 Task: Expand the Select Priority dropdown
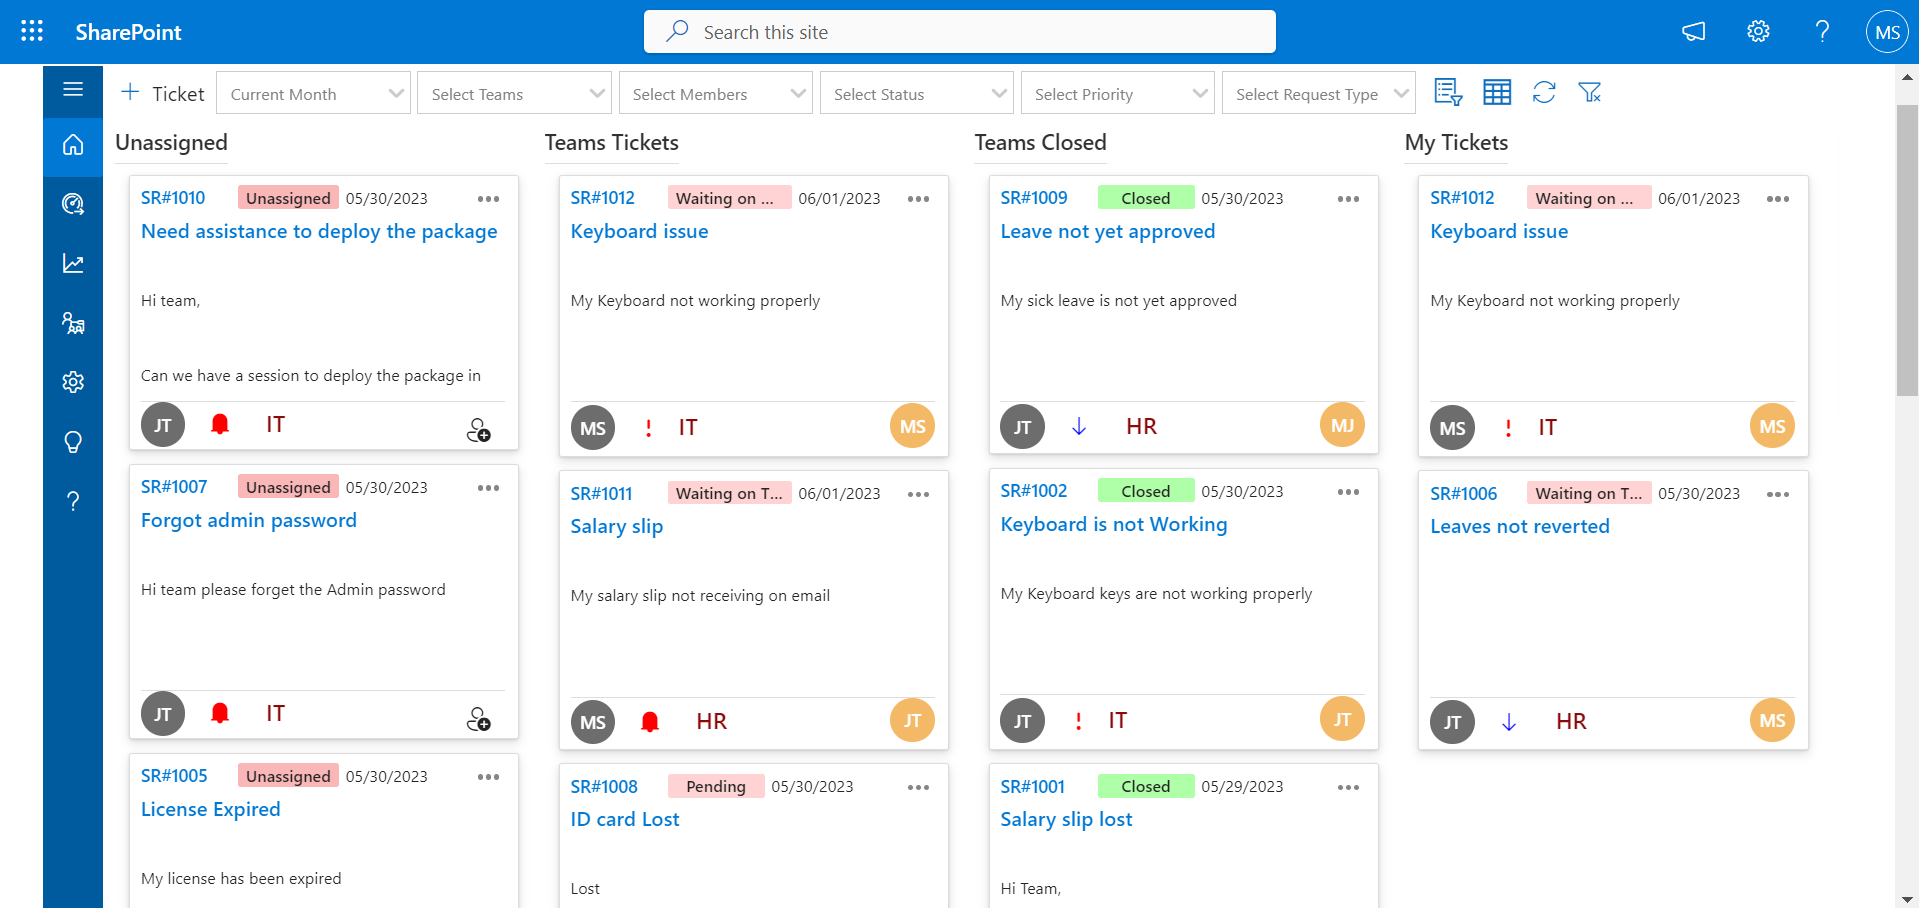click(1118, 93)
